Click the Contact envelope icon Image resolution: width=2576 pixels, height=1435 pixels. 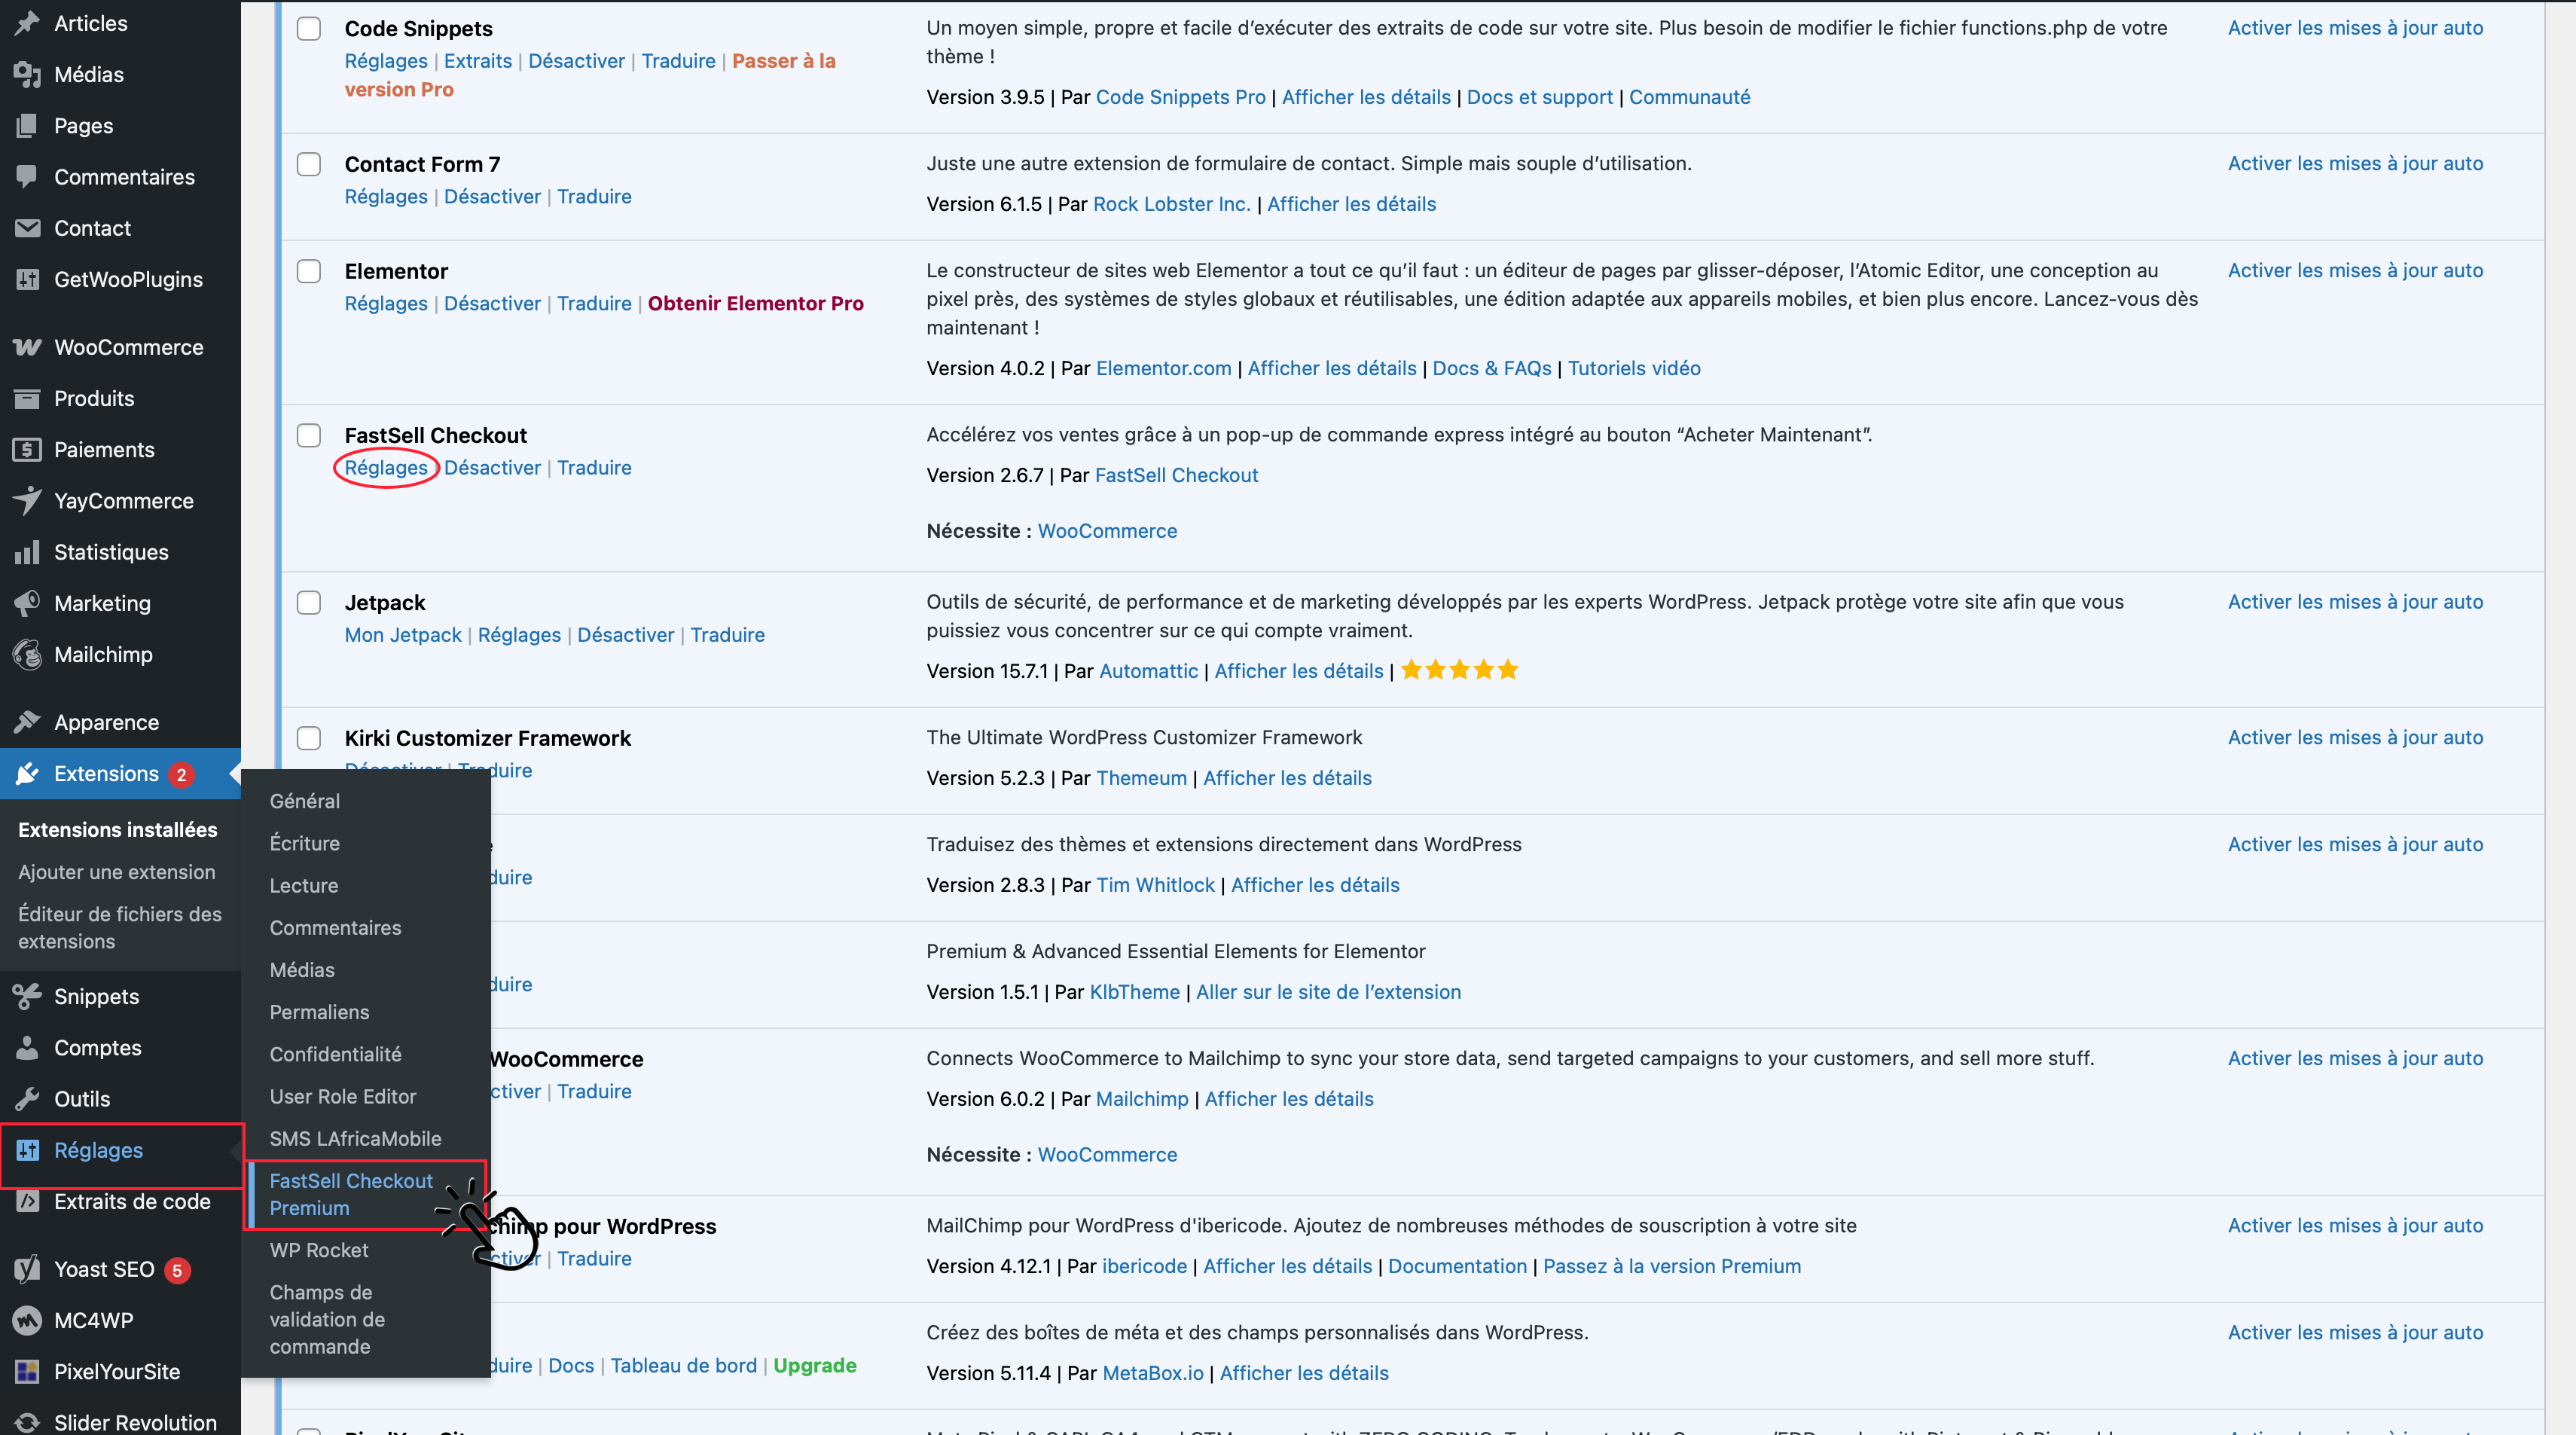click(27, 228)
